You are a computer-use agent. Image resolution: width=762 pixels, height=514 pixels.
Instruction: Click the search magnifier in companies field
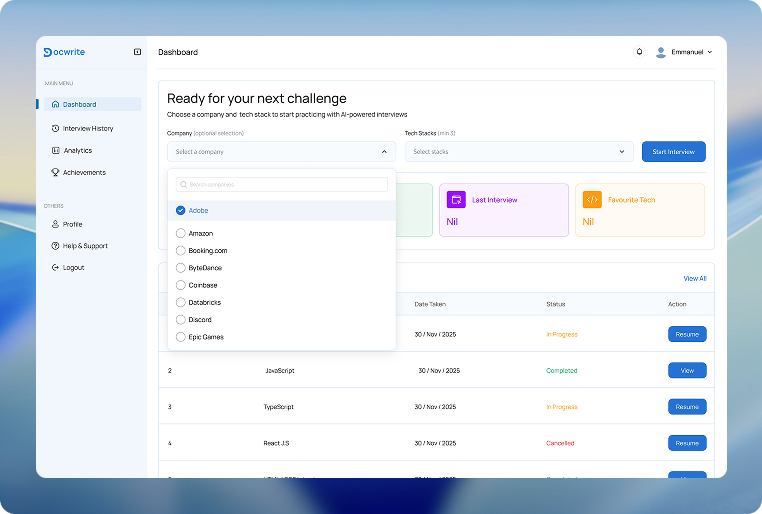click(x=184, y=185)
